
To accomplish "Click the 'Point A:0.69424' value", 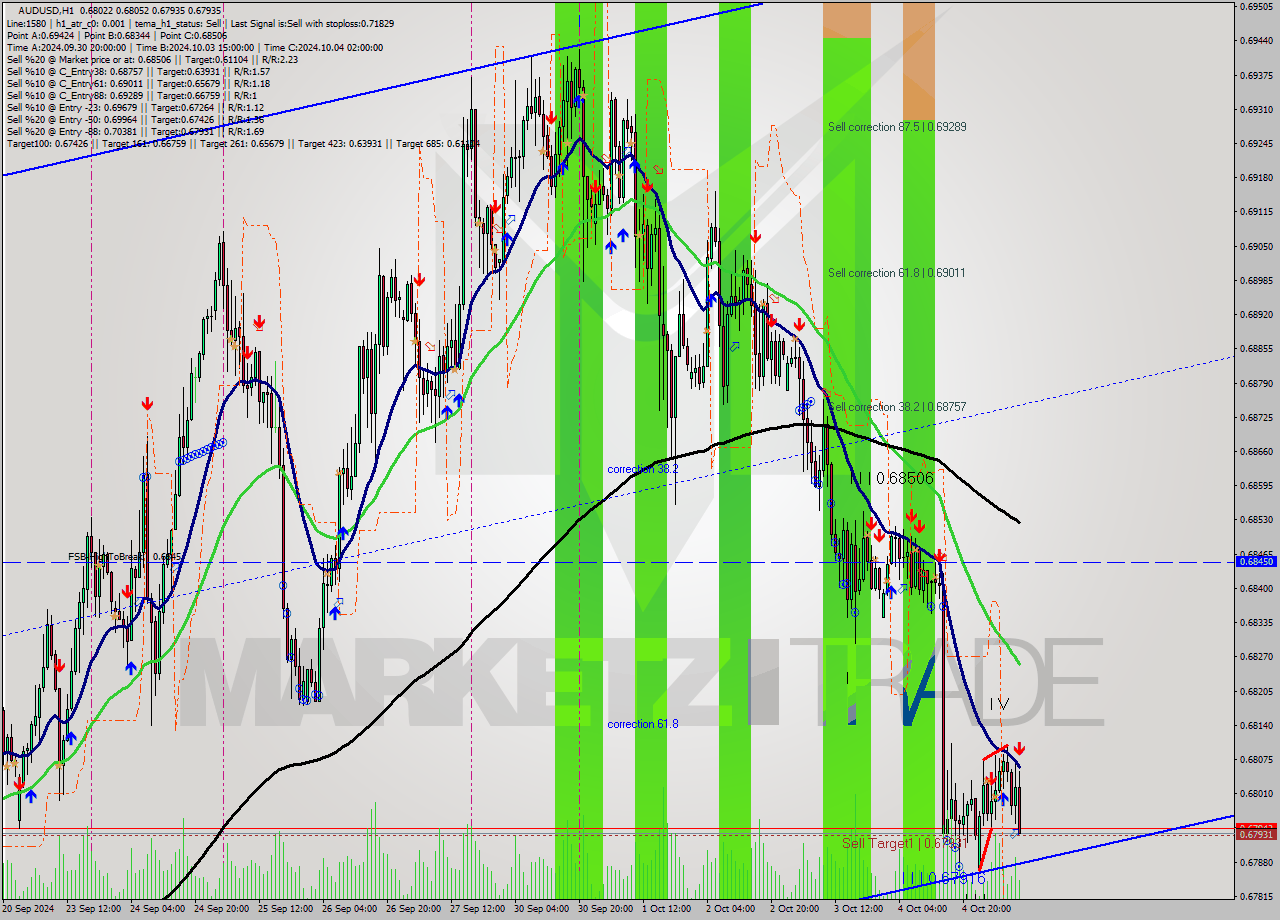I will [x=39, y=35].
